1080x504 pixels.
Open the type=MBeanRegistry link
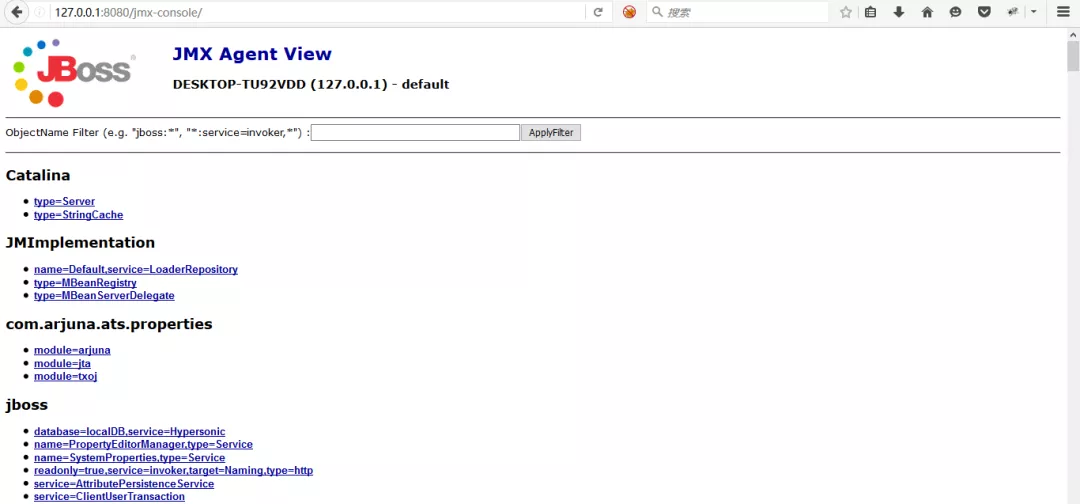(x=85, y=282)
